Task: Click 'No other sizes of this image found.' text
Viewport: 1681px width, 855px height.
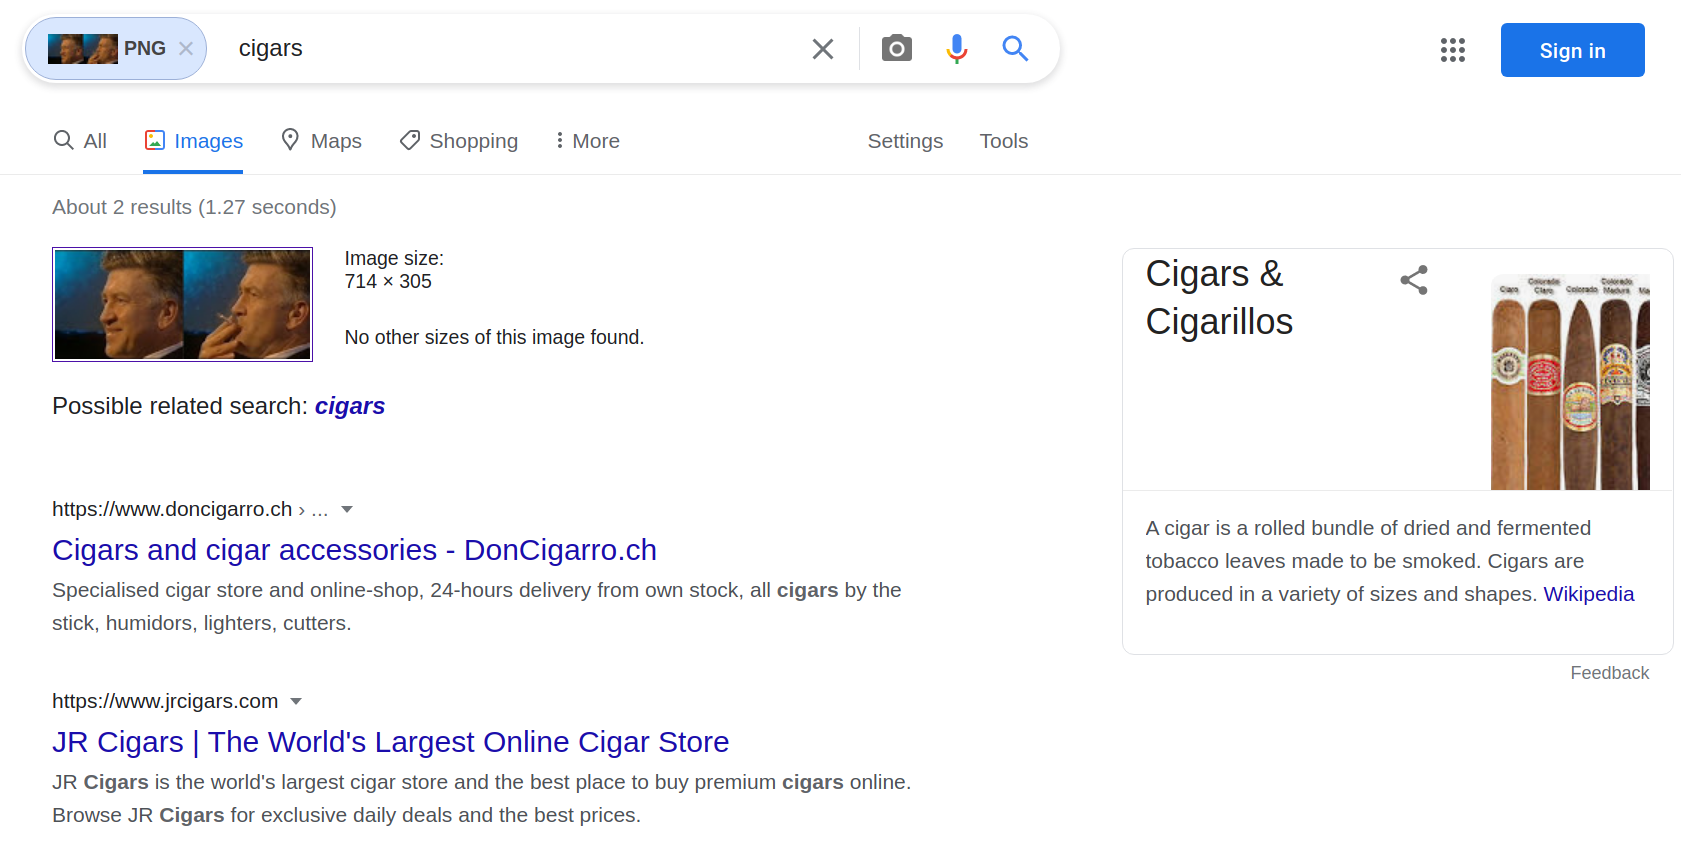Action: pyautogui.click(x=494, y=337)
